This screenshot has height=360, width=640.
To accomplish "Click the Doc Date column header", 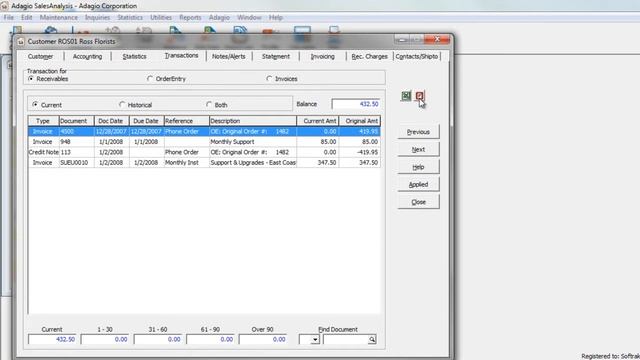I will tap(112, 121).
